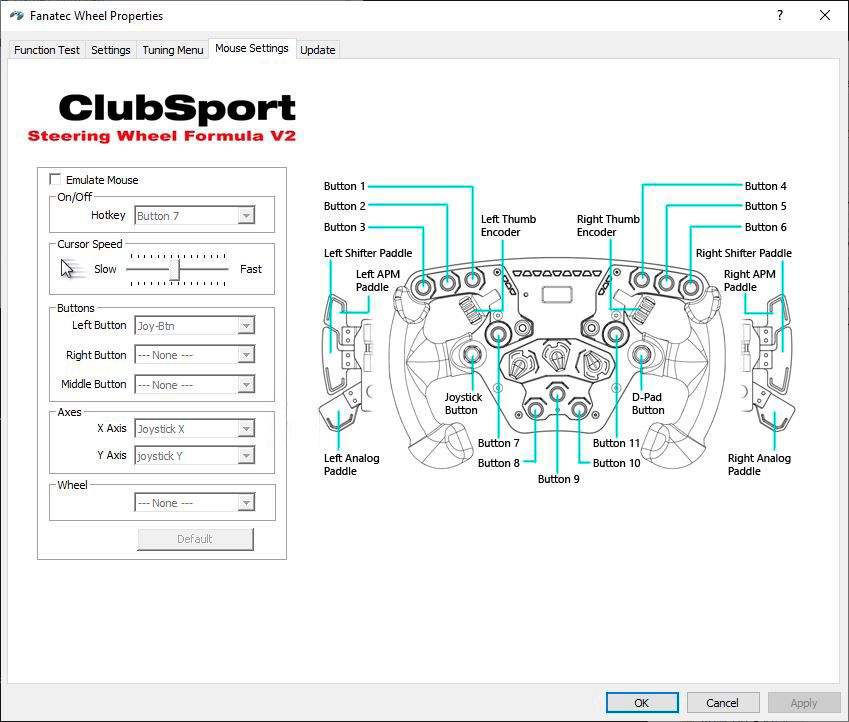The width and height of the screenshot is (849, 722).
Task: Open the Right Button dropdown
Action: click(x=194, y=355)
